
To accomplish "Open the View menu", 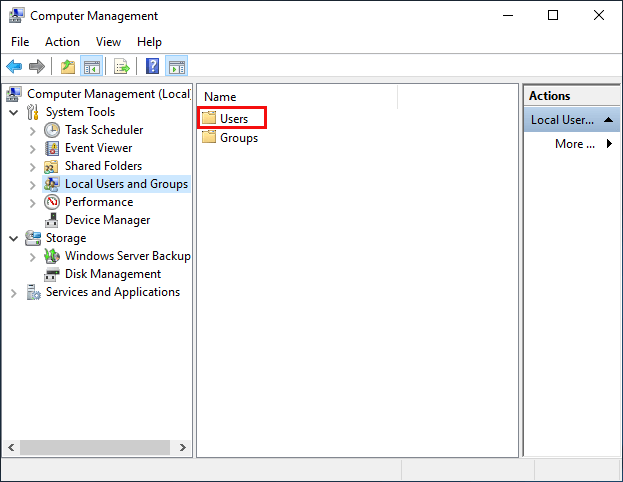I will coord(108,42).
